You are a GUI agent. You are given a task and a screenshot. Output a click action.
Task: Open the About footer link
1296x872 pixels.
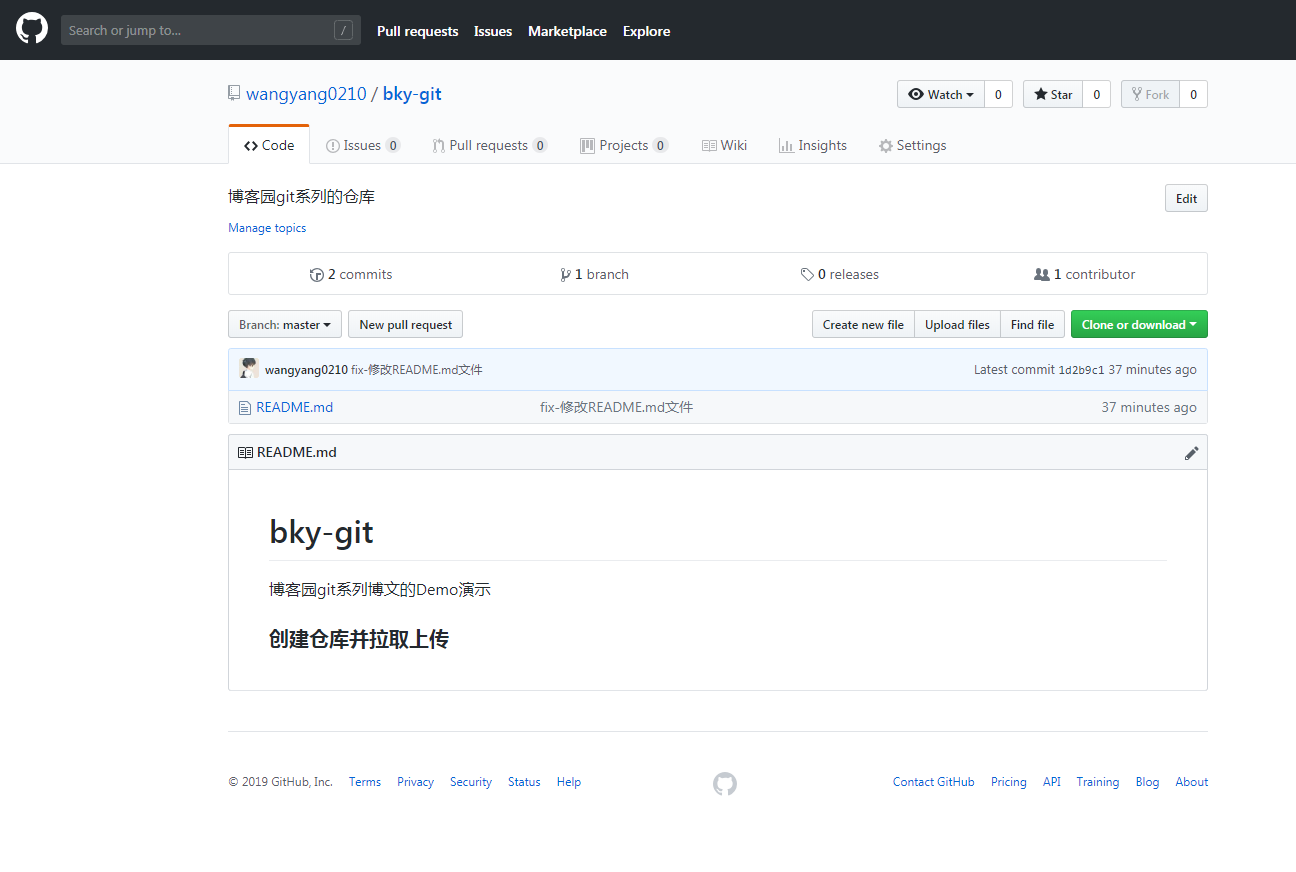[x=1192, y=782]
